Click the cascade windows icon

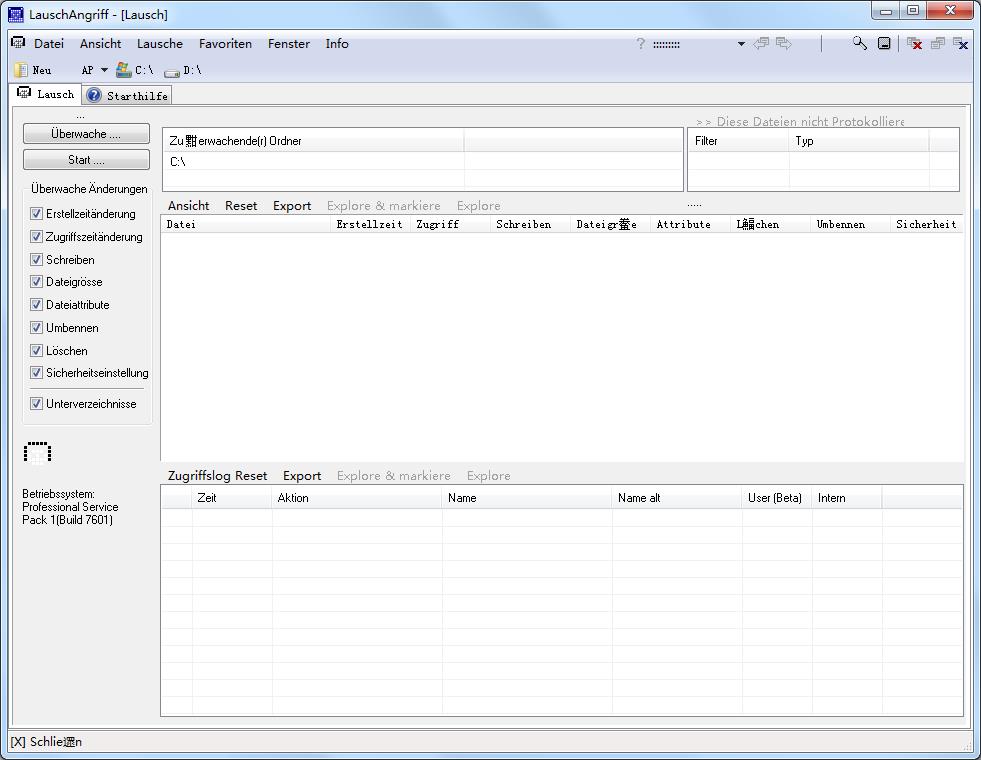click(937, 43)
